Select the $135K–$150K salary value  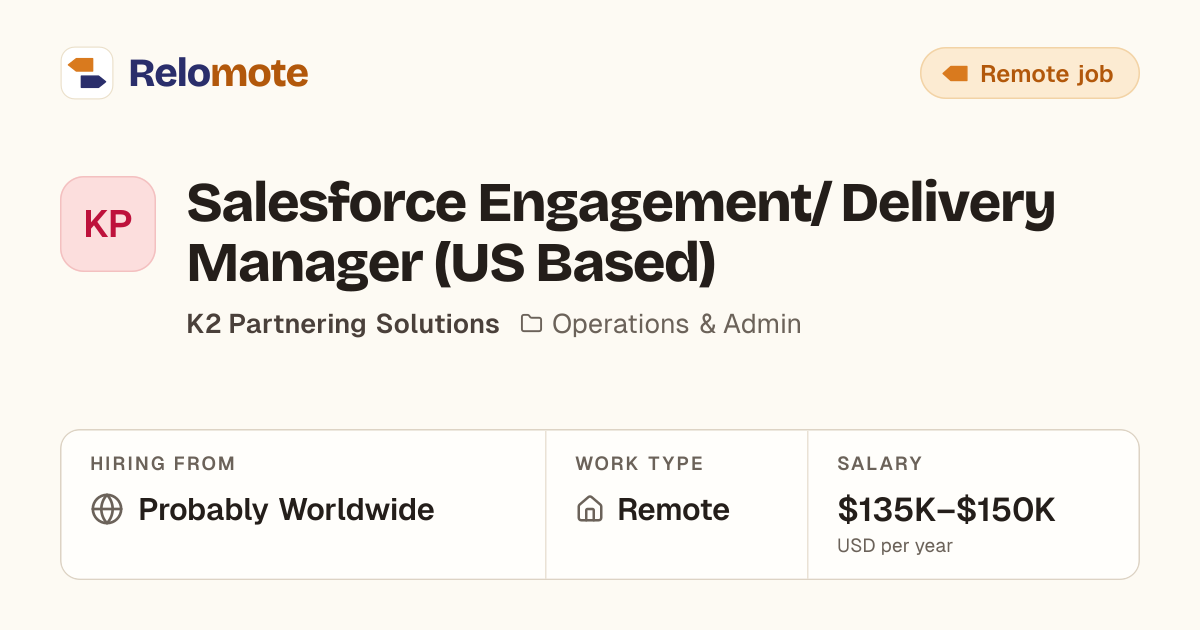click(x=946, y=510)
